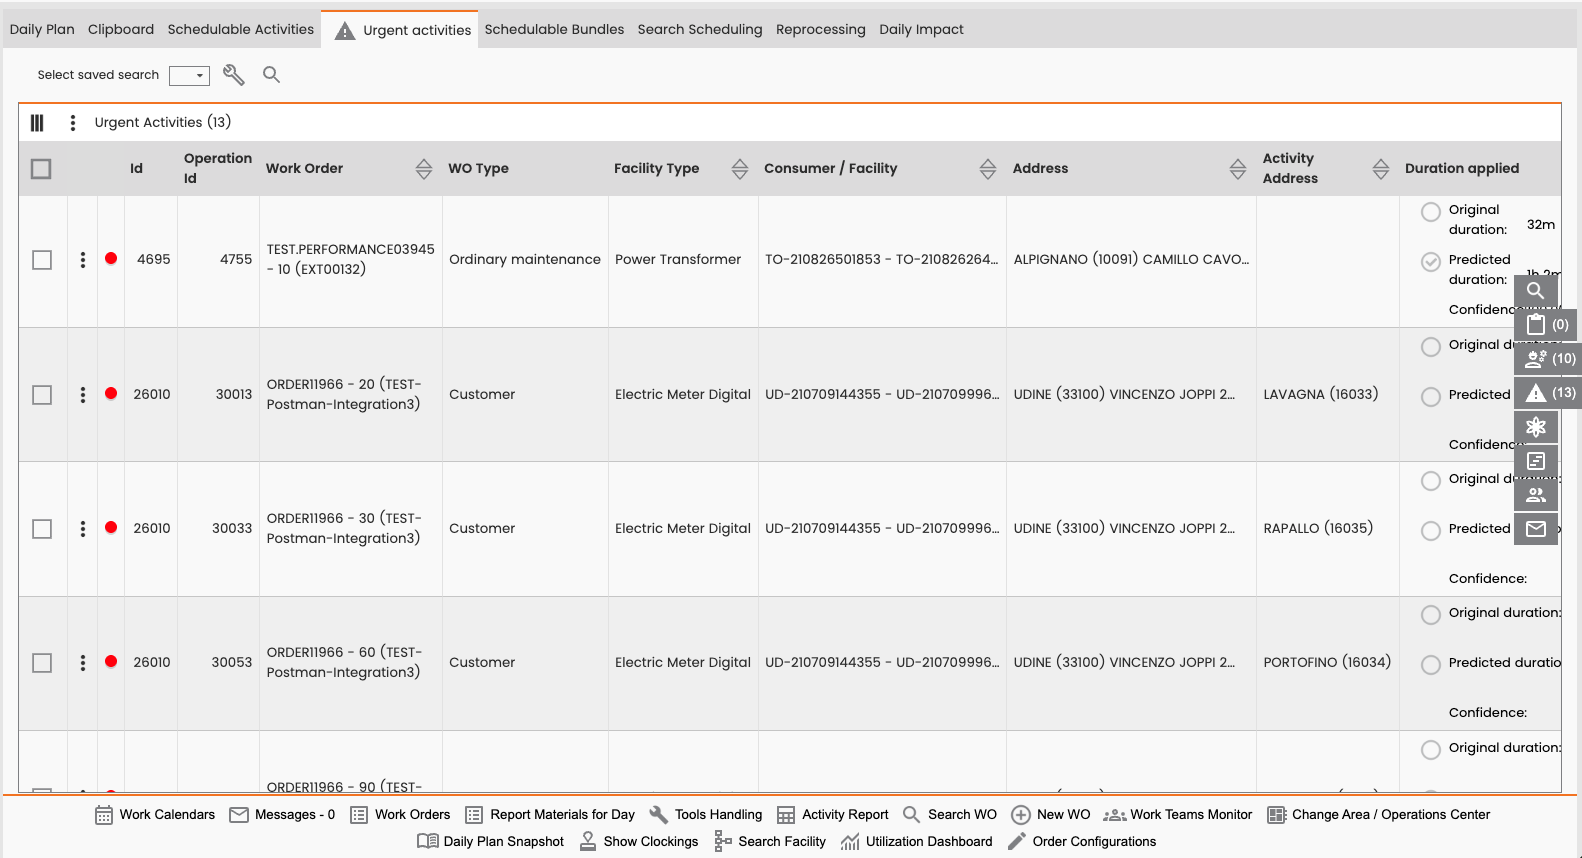Image resolution: width=1582 pixels, height=858 pixels.
Task: Click red status dot for row 4755
Action: (111, 258)
